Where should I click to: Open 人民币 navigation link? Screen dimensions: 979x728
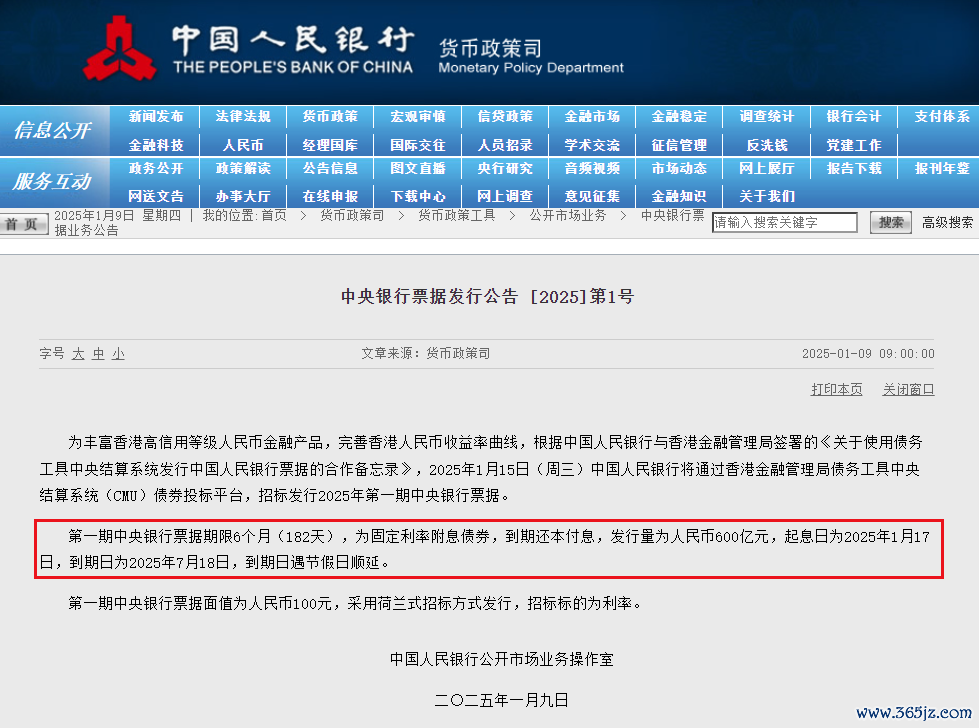(x=243, y=145)
